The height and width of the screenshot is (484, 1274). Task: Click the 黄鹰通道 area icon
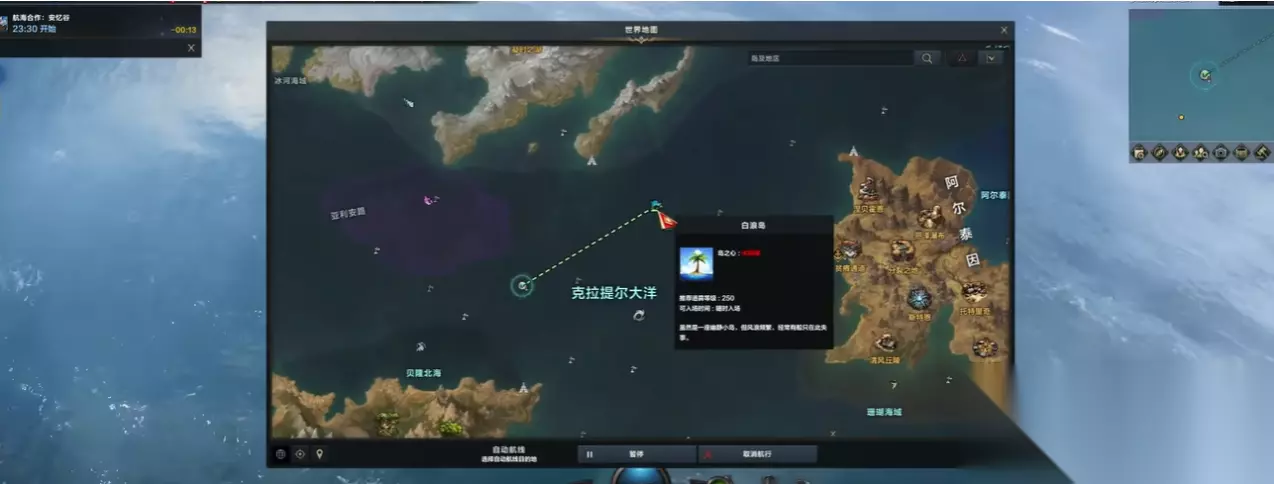[851, 249]
